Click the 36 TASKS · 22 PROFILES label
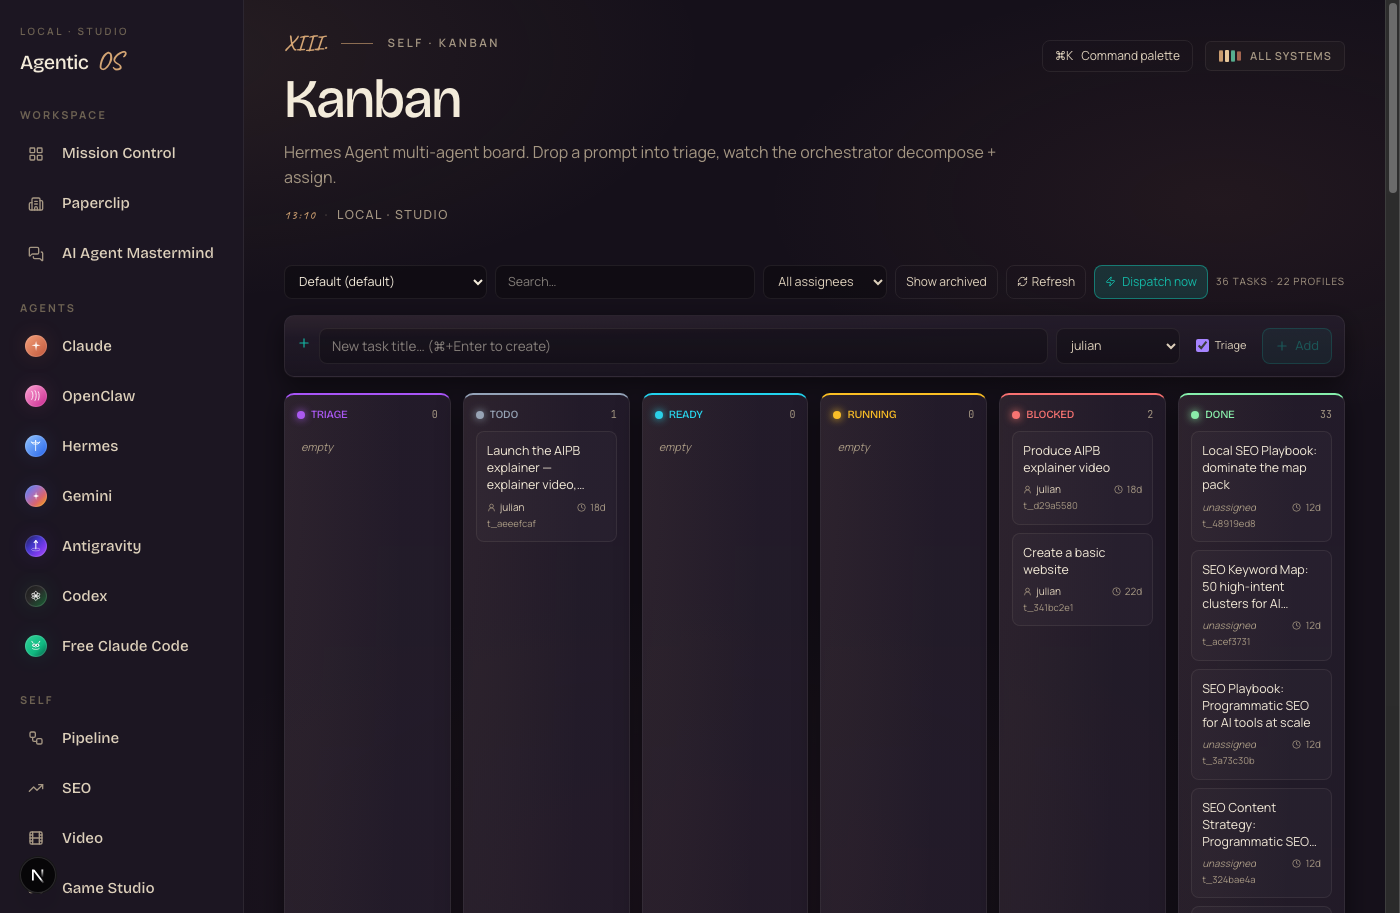 pos(1280,282)
